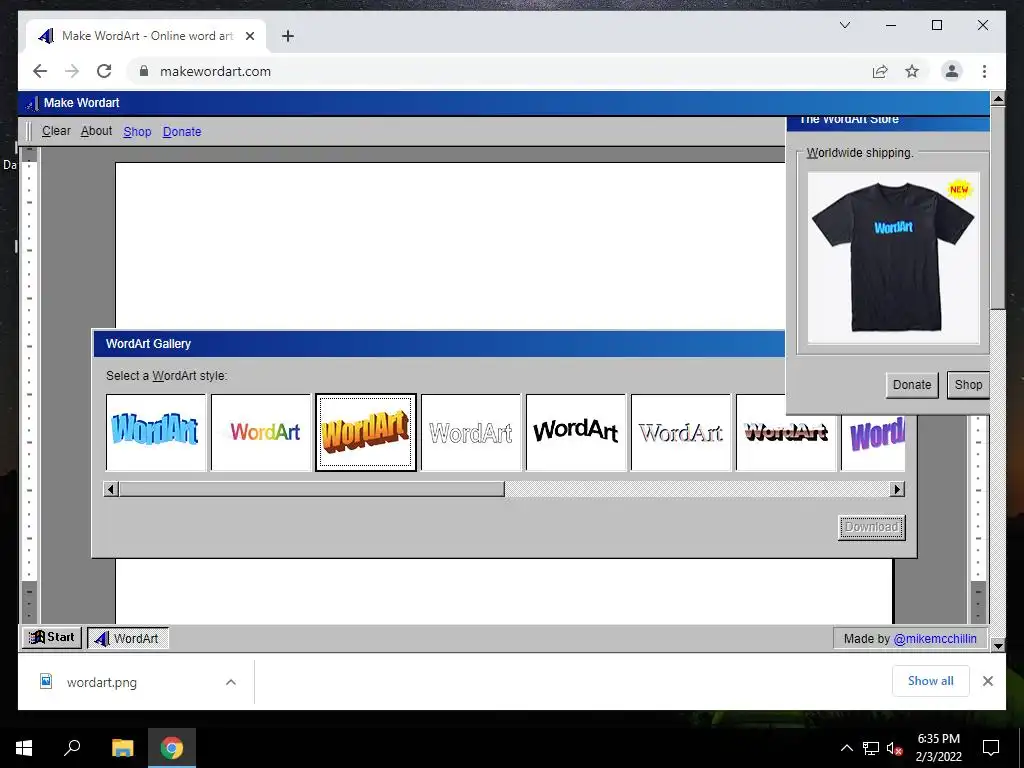Image resolution: width=1024 pixels, height=768 pixels.
Task: Show hidden system tray icons
Action: [x=846, y=748]
